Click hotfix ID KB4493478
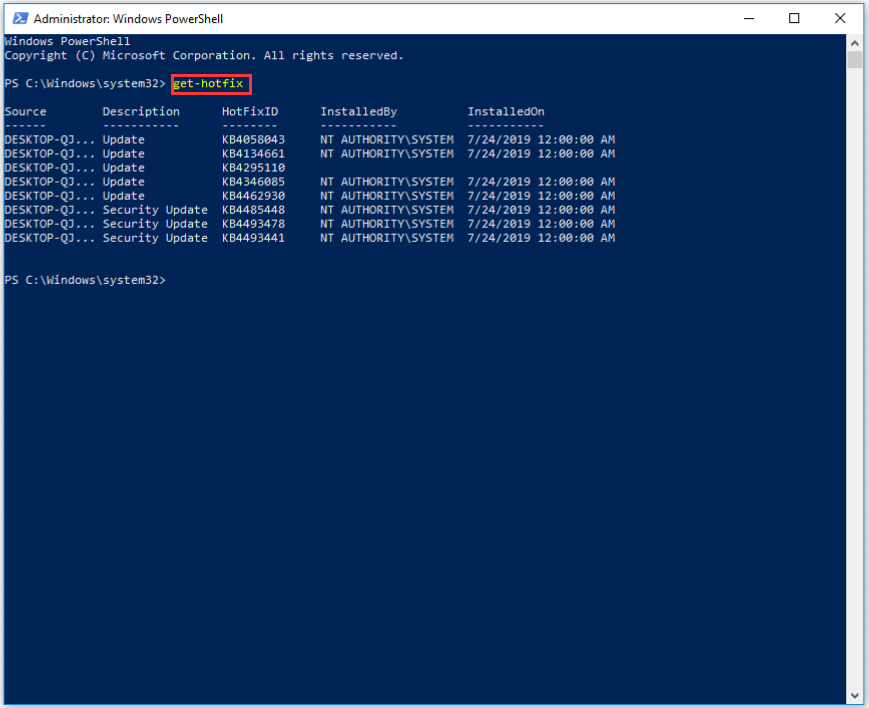Image resolution: width=869 pixels, height=708 pixels. coord(253,224)
